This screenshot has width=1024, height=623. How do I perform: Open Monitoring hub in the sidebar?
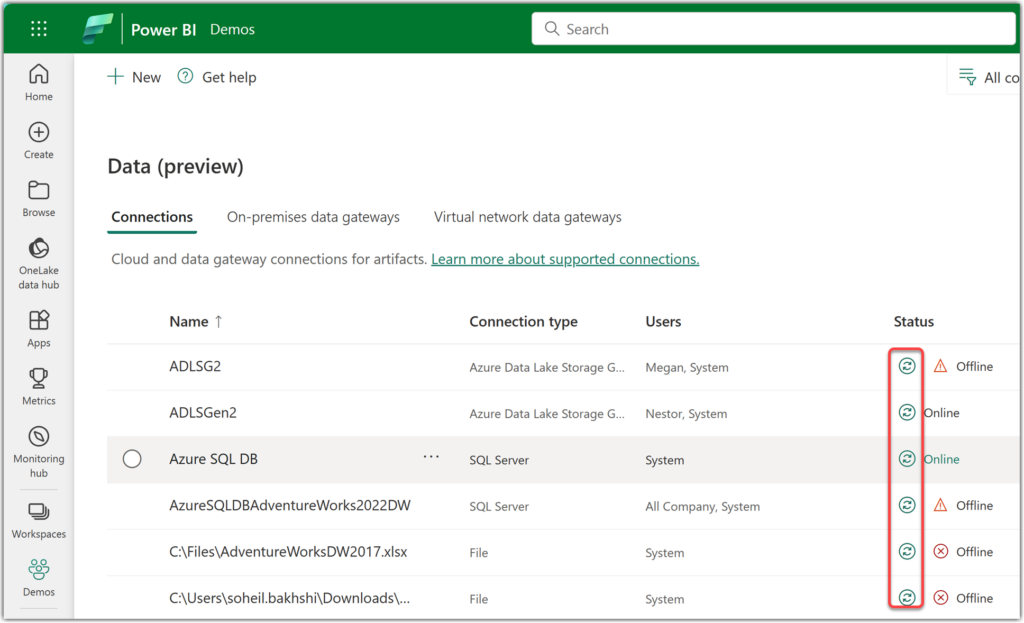39,452
